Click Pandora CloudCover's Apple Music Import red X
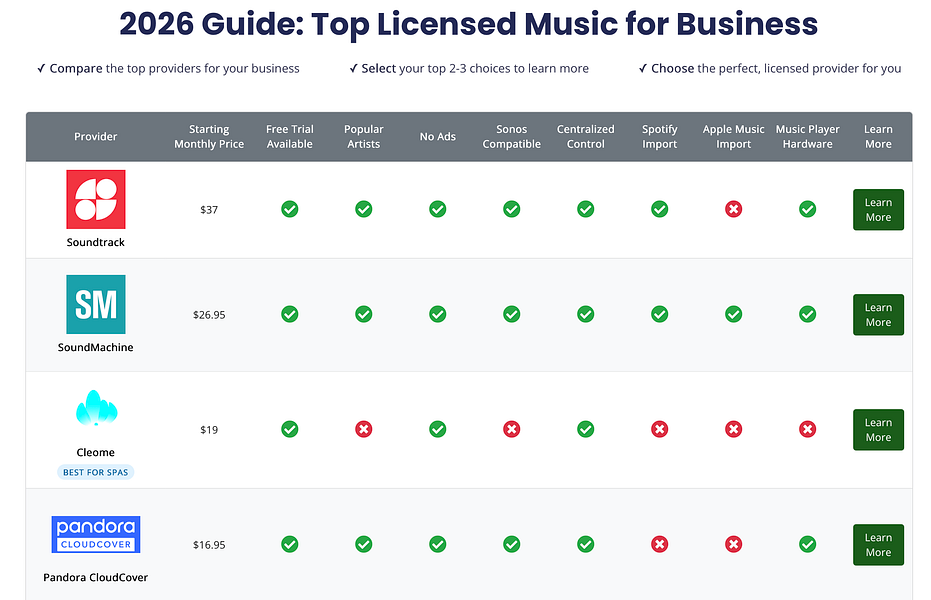931x600 pixels. coord(733,544)
